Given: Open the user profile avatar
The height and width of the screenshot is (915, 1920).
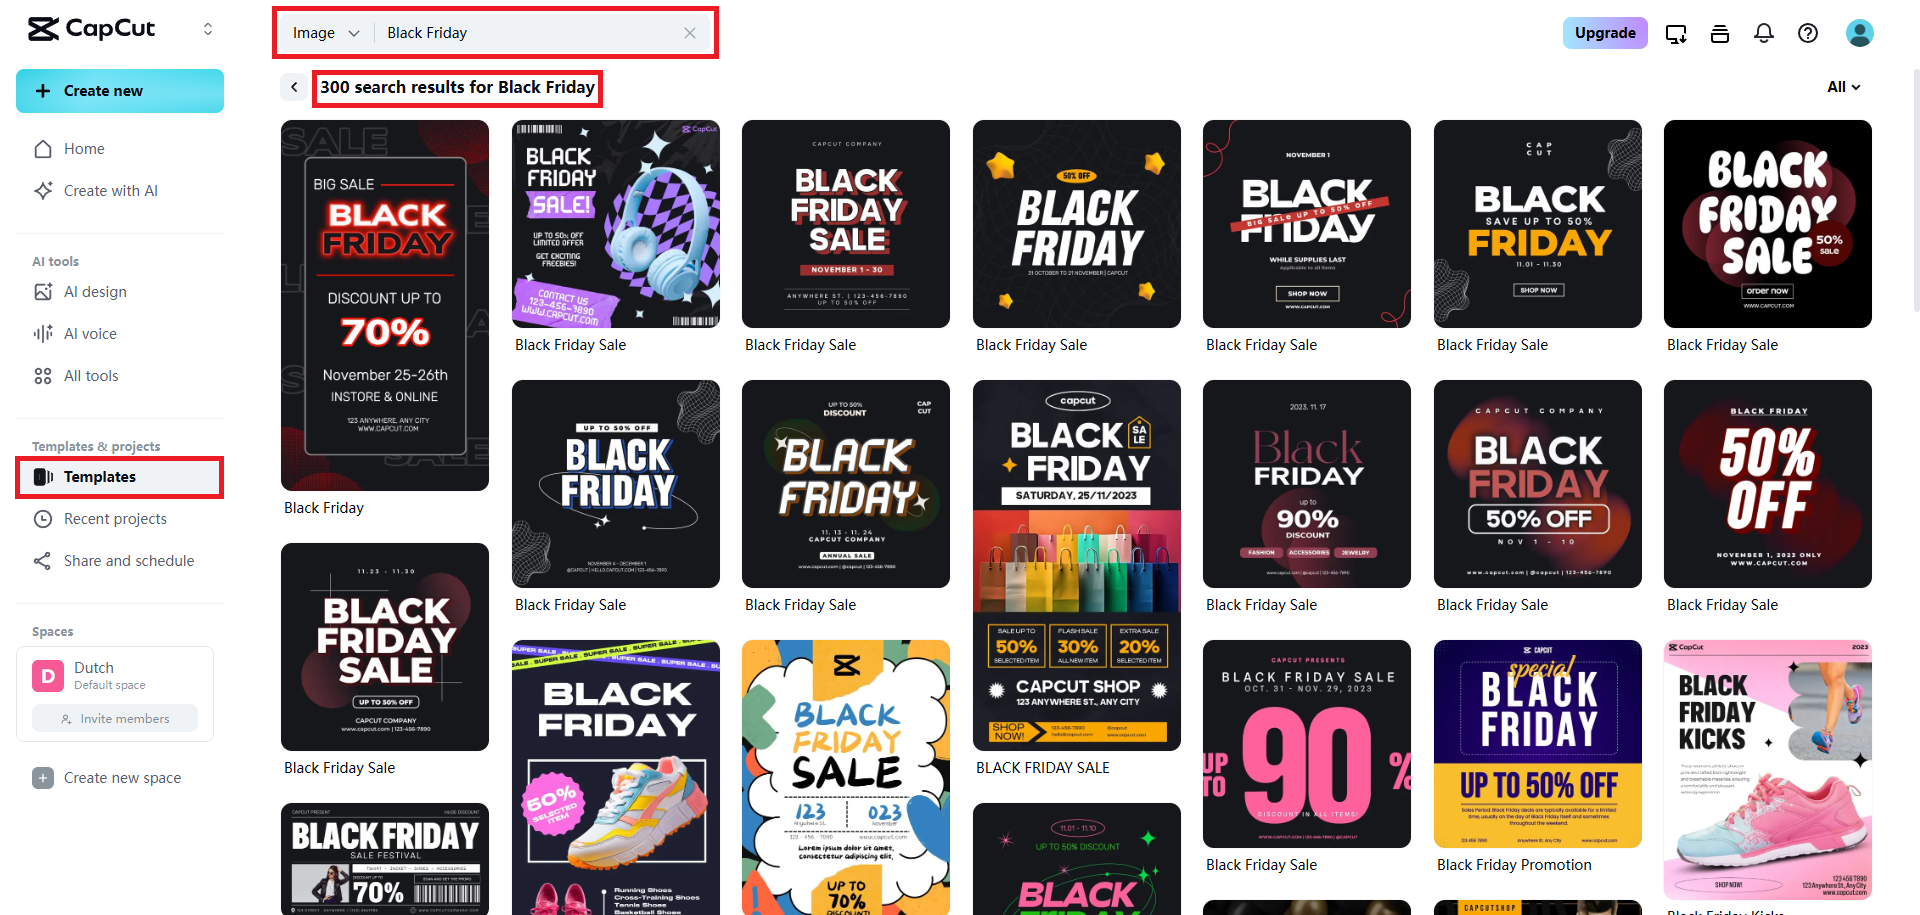Looking at the screenshot, I should (x=1860, y=33).
